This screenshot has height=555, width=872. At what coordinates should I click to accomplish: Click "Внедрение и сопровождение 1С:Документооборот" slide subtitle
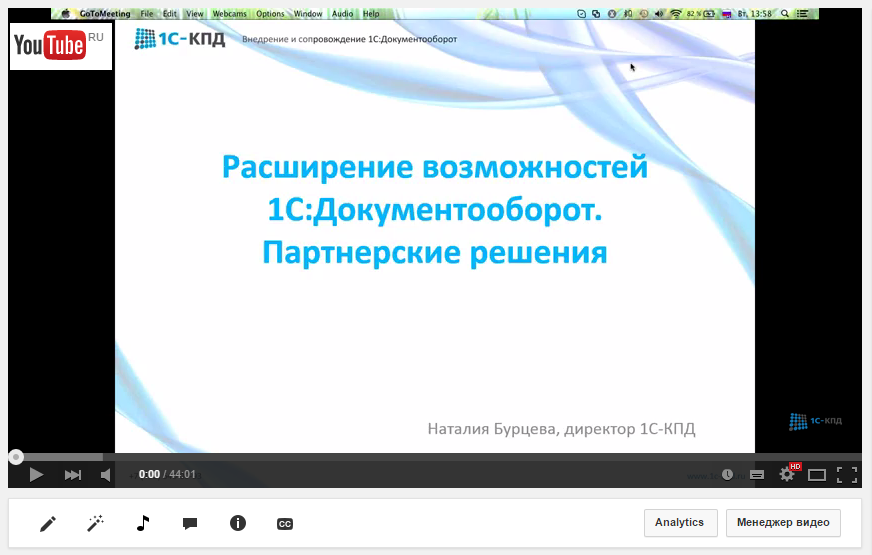pos(349,39)
